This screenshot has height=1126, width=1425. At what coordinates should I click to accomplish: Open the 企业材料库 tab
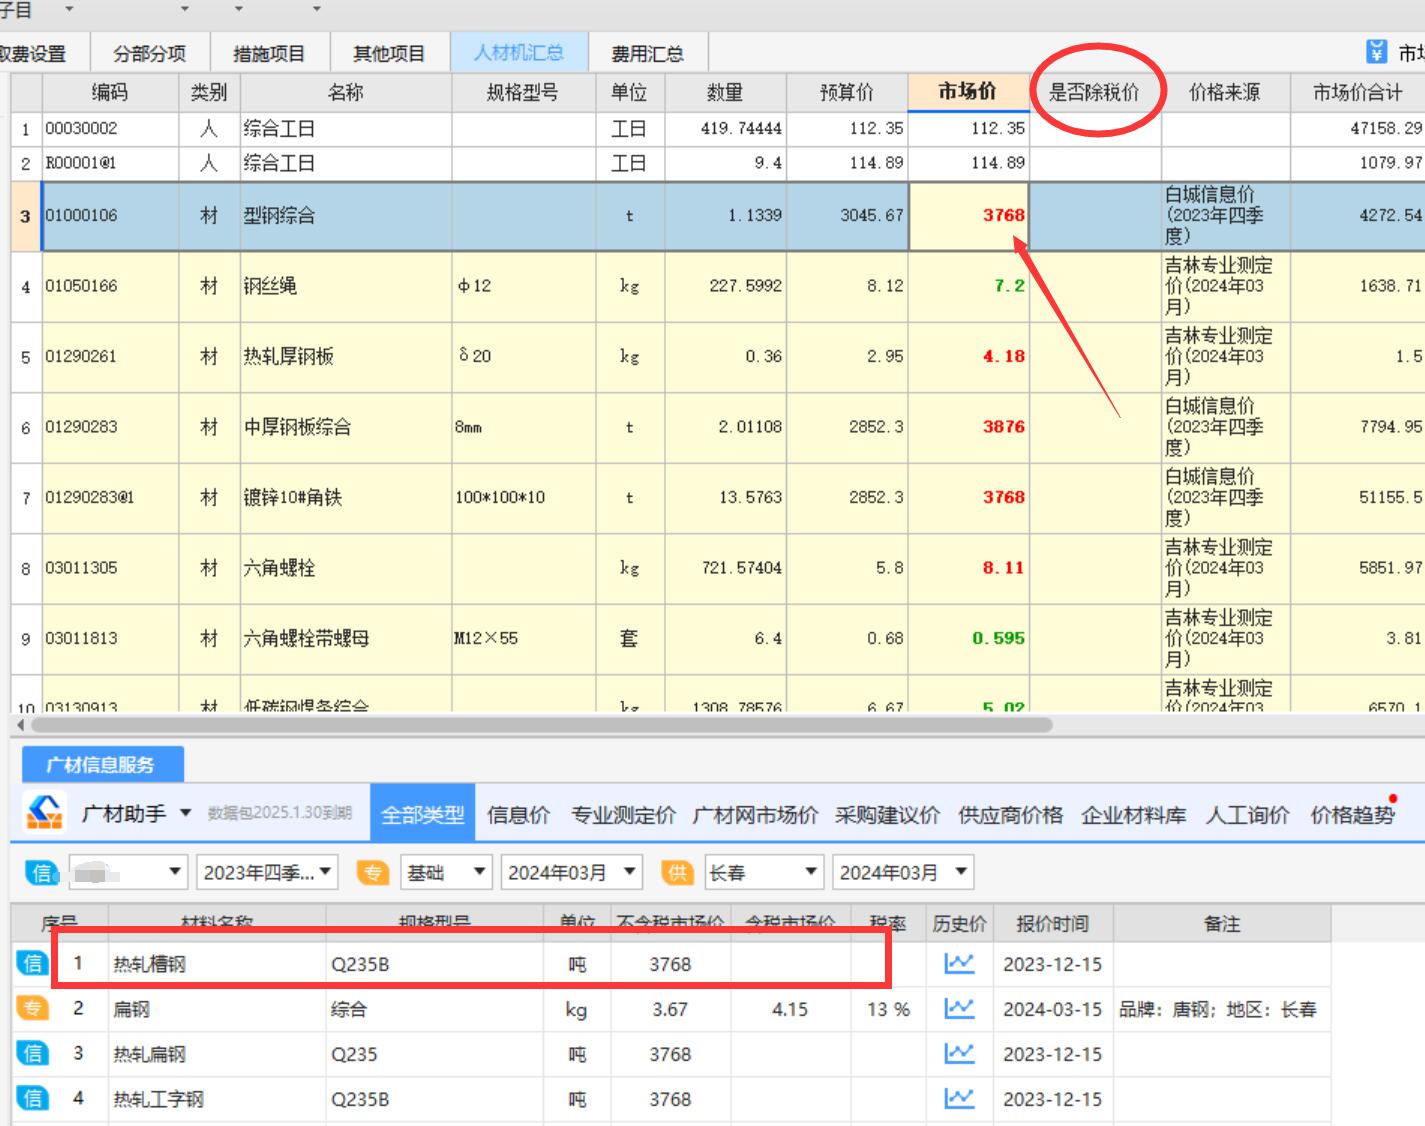(x=1134, y=815)
